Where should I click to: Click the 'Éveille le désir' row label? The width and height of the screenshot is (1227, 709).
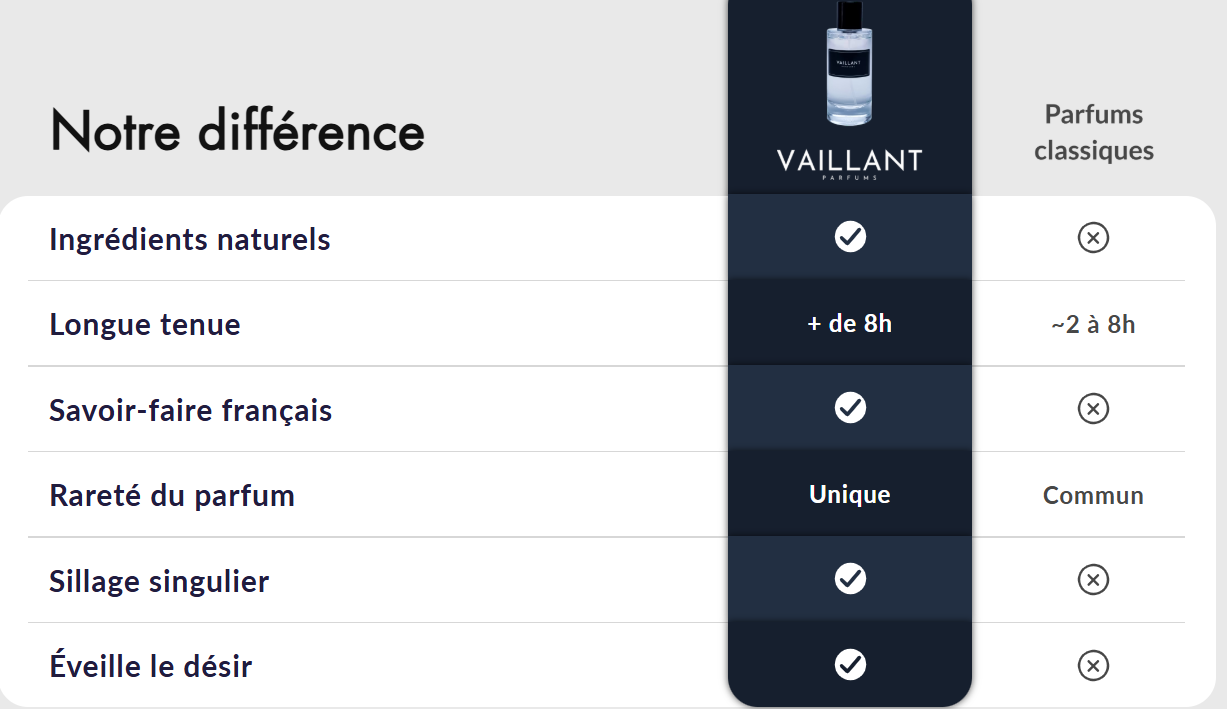[151, 666]
